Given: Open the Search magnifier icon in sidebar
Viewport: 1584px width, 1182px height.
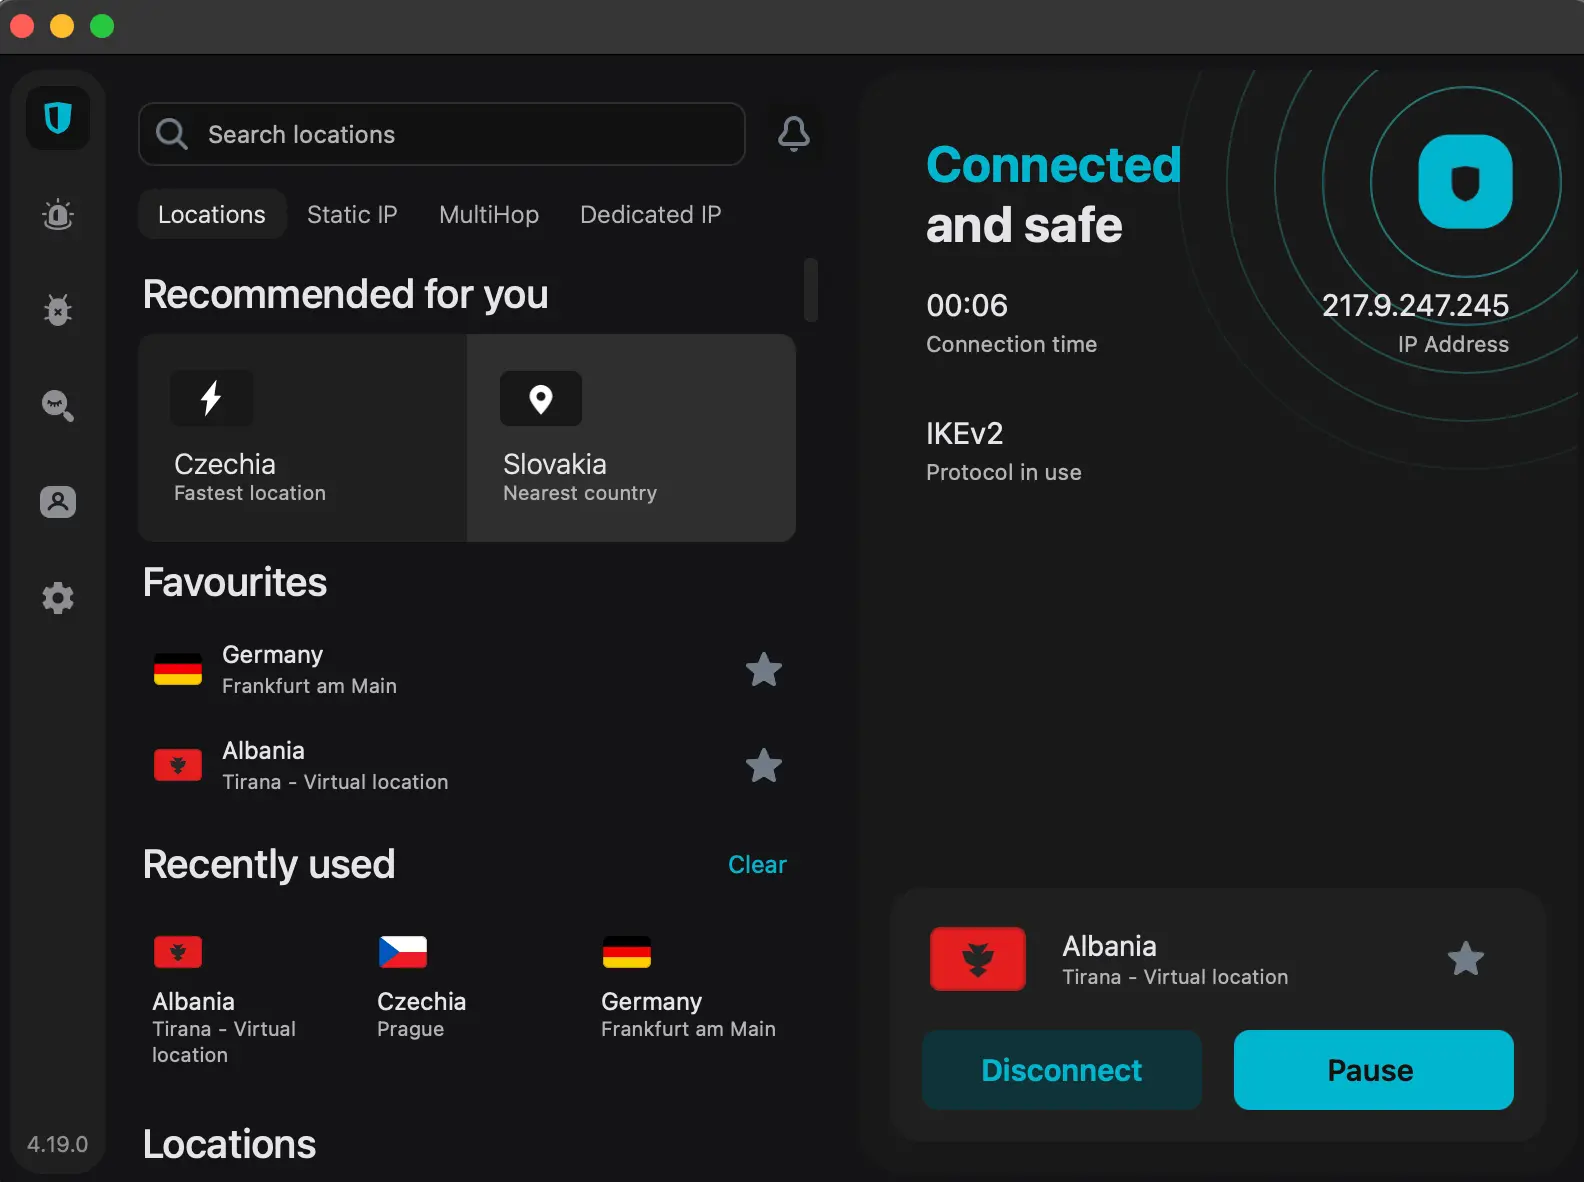Looking at the screenshot, I should (58, 405).
